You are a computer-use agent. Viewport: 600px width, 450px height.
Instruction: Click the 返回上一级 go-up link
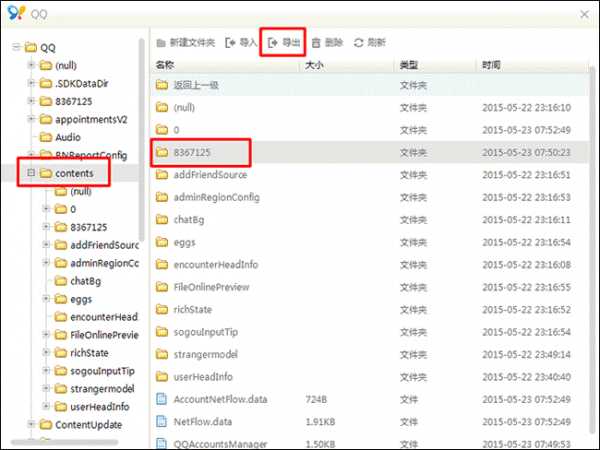[x=196, y=85]
